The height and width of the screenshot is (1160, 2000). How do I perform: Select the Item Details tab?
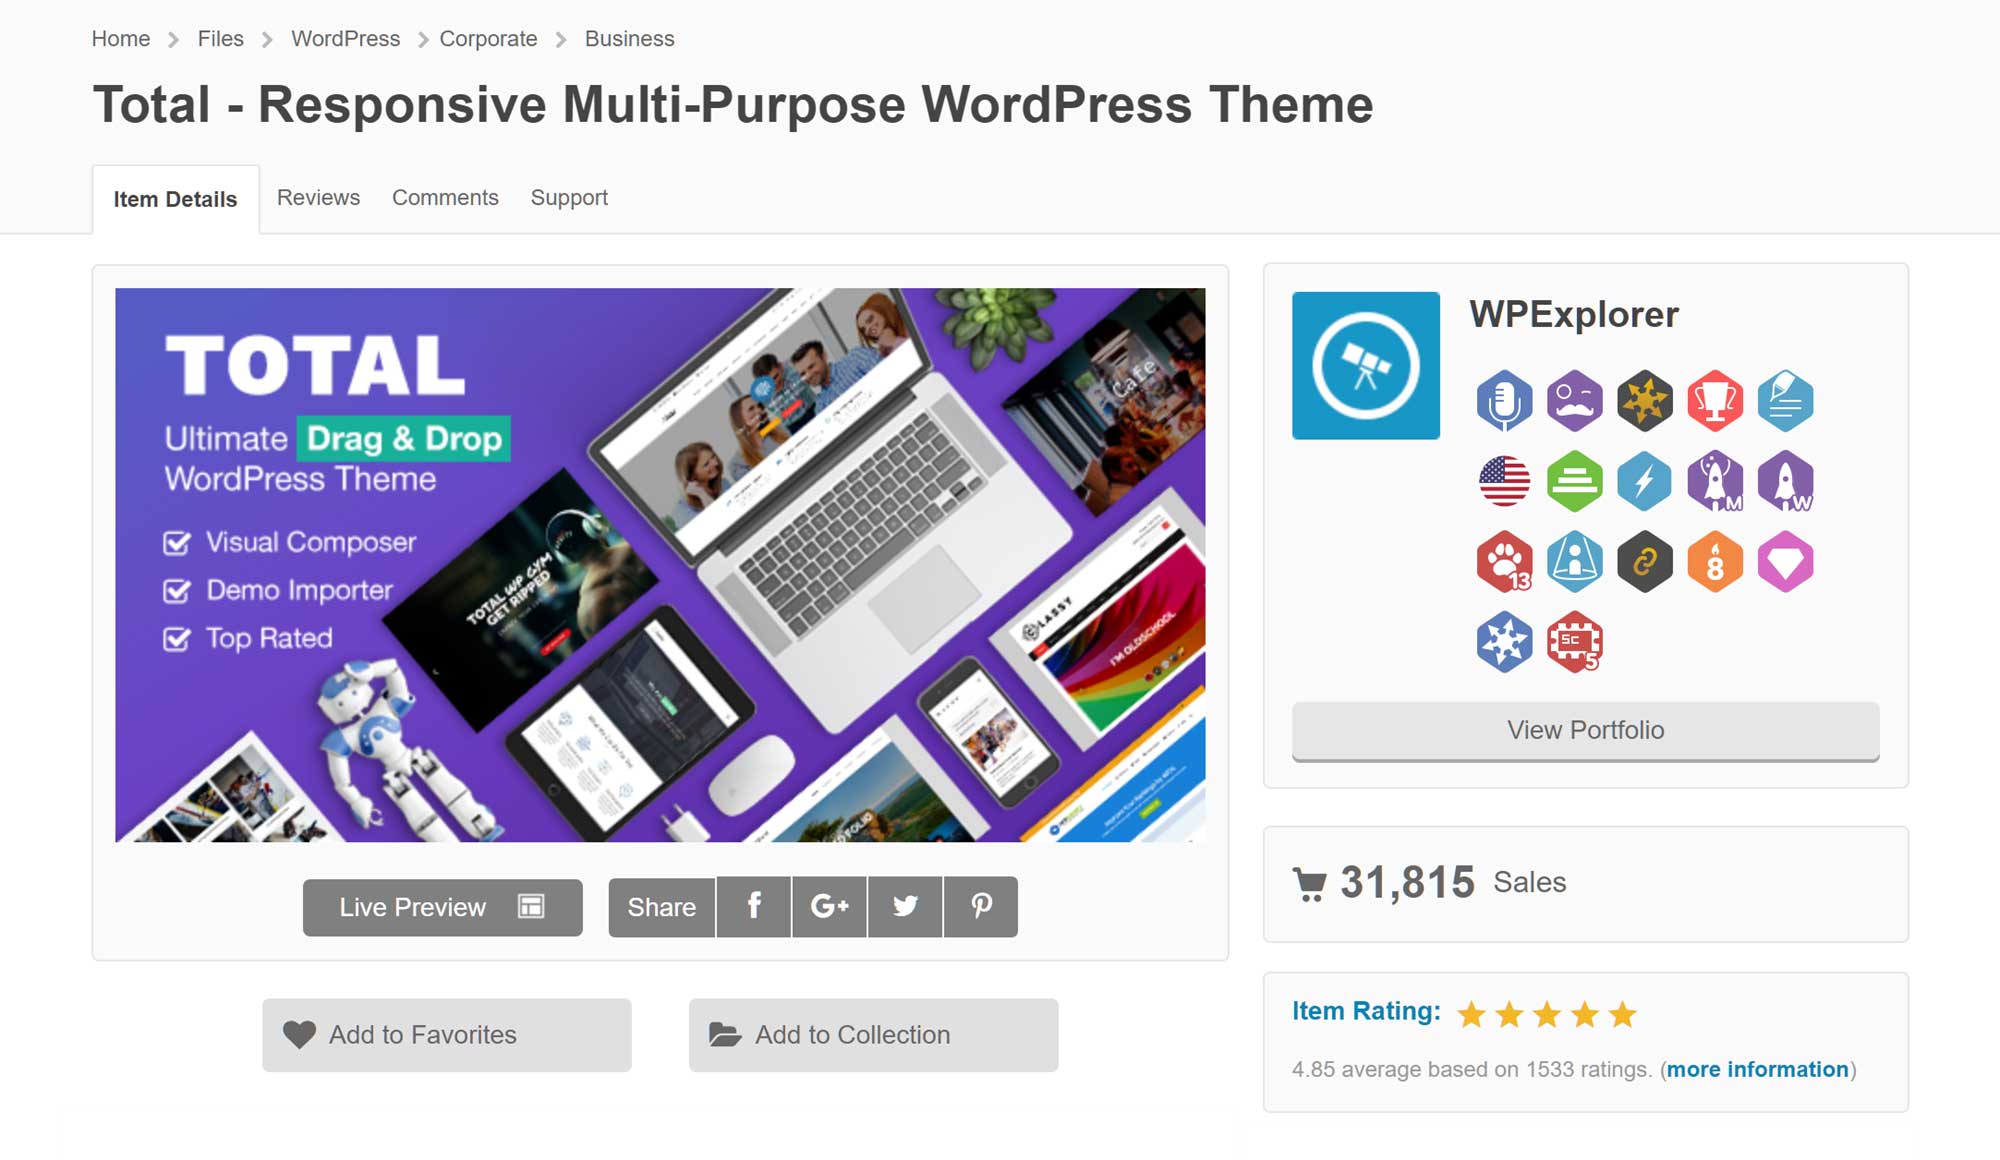pos(175,199)
